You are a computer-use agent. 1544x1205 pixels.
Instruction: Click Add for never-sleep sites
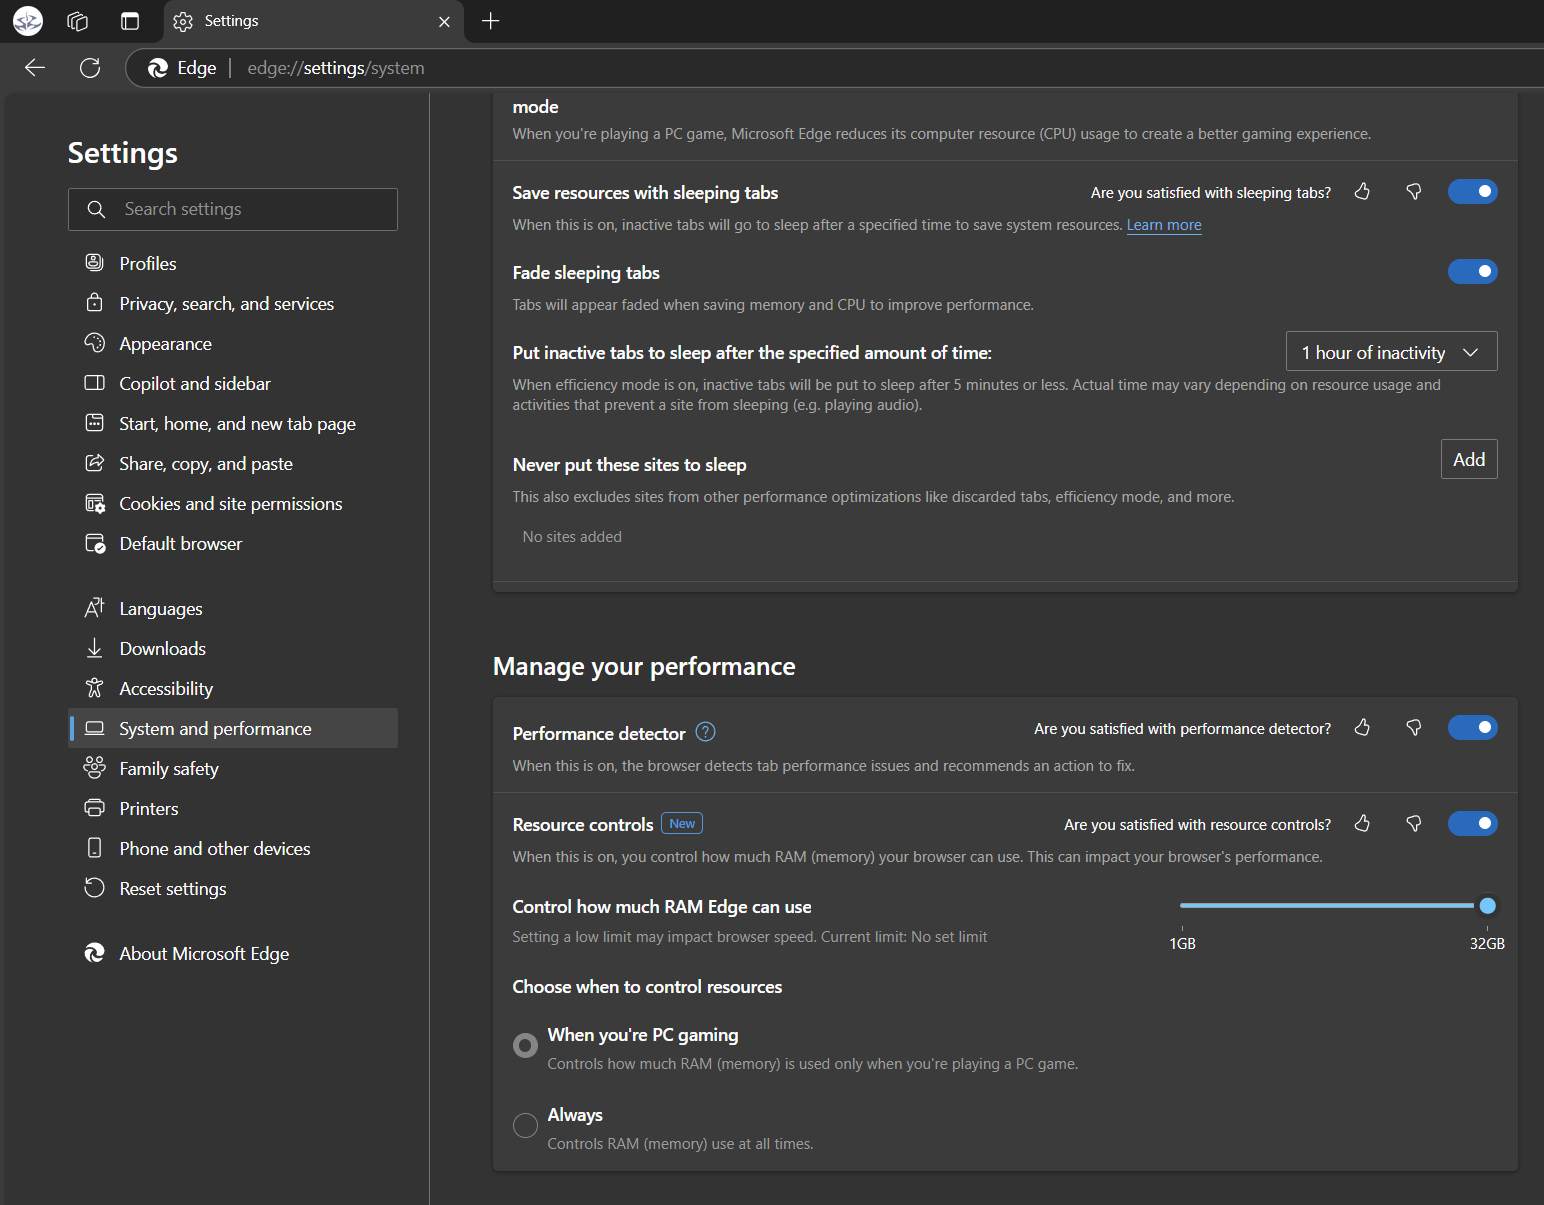click(x=1469, y=459)
